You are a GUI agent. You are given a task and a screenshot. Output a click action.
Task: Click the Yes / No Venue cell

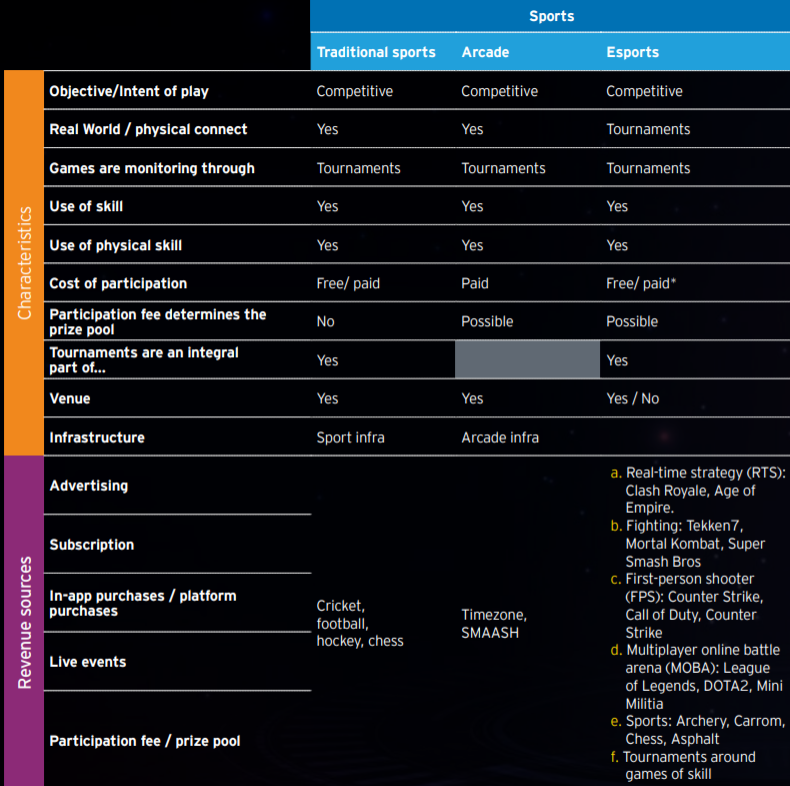pyautogui.click(x=632, y=398)
